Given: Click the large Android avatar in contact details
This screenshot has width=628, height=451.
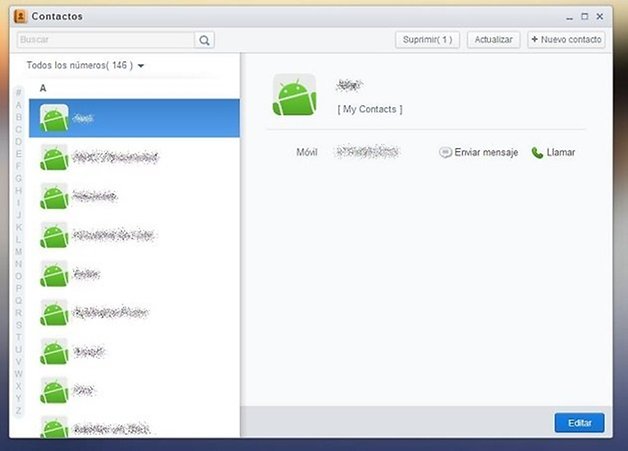Looking at the screenshot, I should point(294,95).
